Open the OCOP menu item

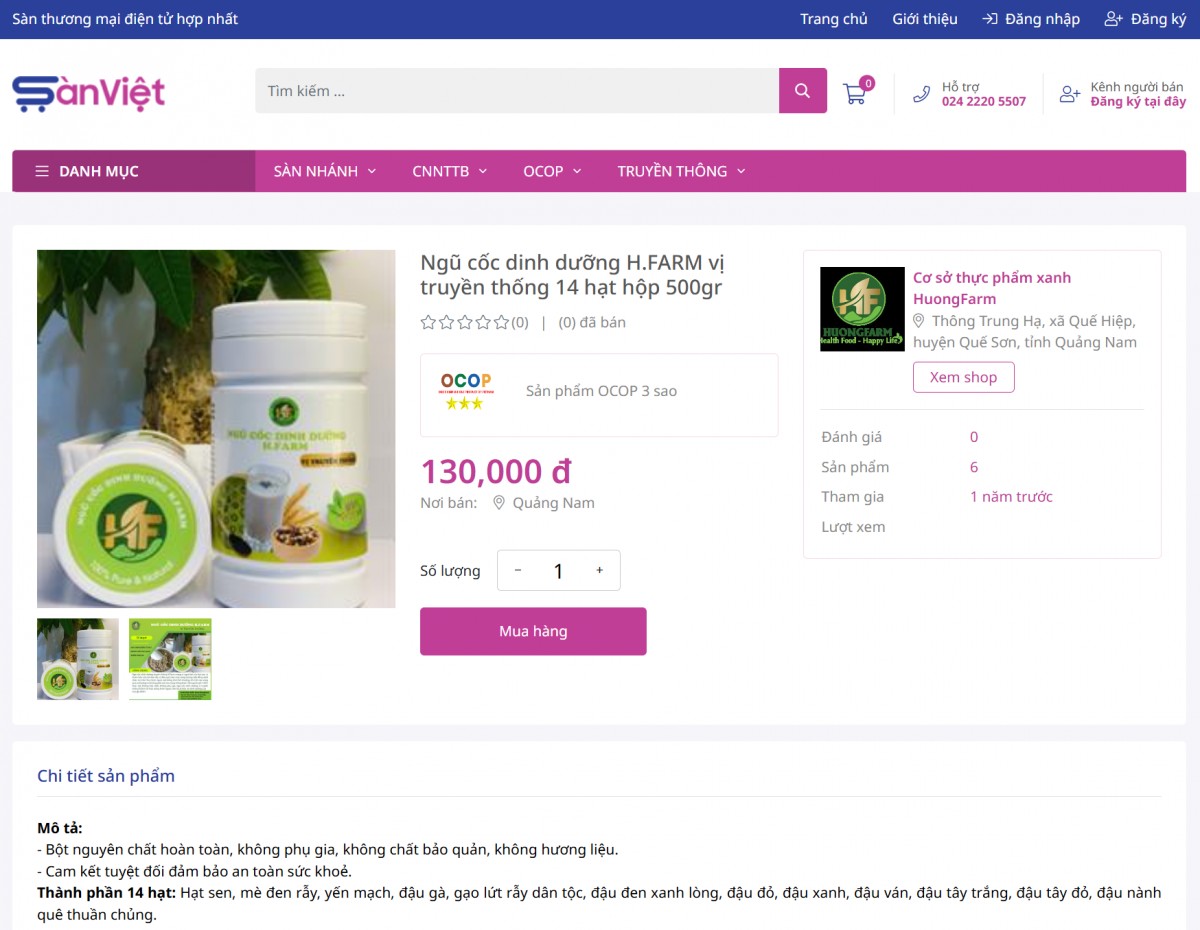(552, 171)
